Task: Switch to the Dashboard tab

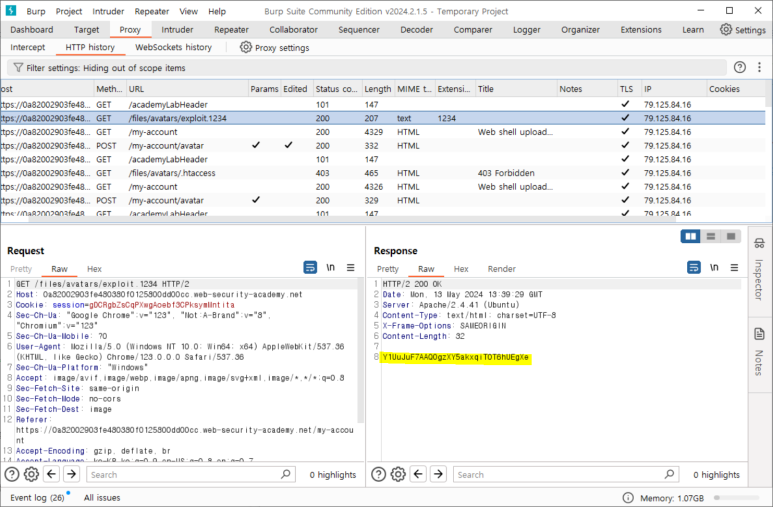Action: coord(32,30)
